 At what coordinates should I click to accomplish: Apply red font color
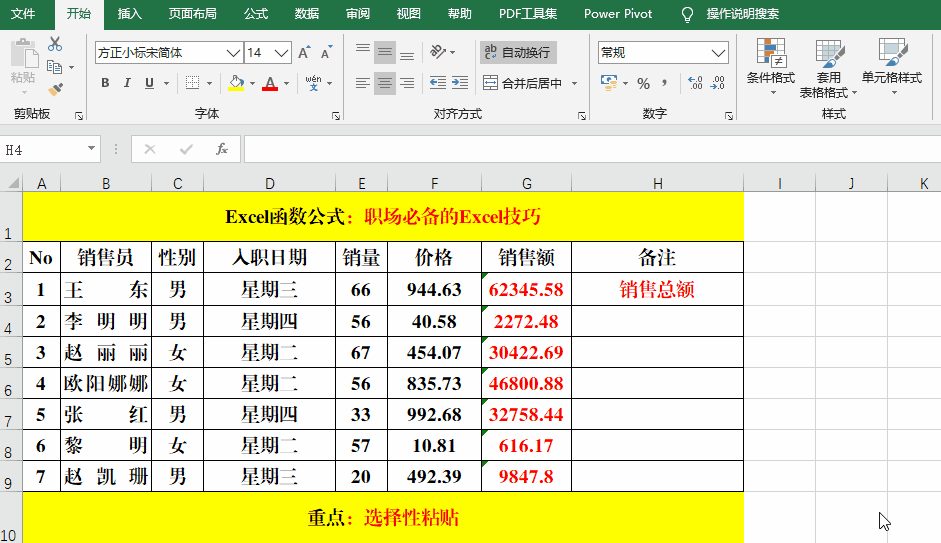[270, 83]
